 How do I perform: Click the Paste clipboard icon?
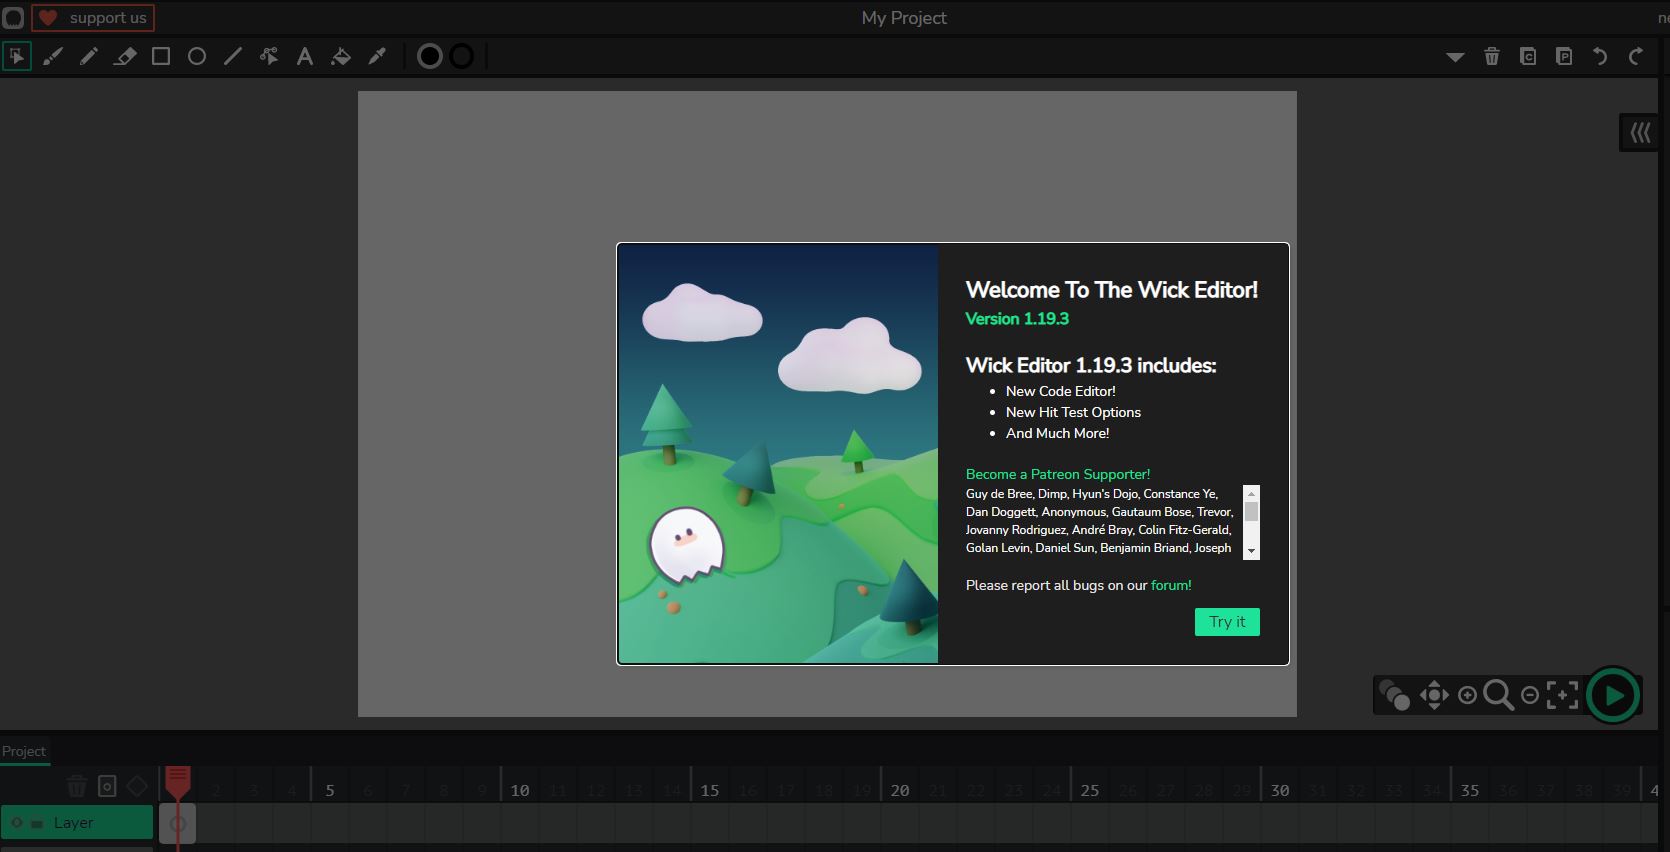click(x=1564, y=57)
